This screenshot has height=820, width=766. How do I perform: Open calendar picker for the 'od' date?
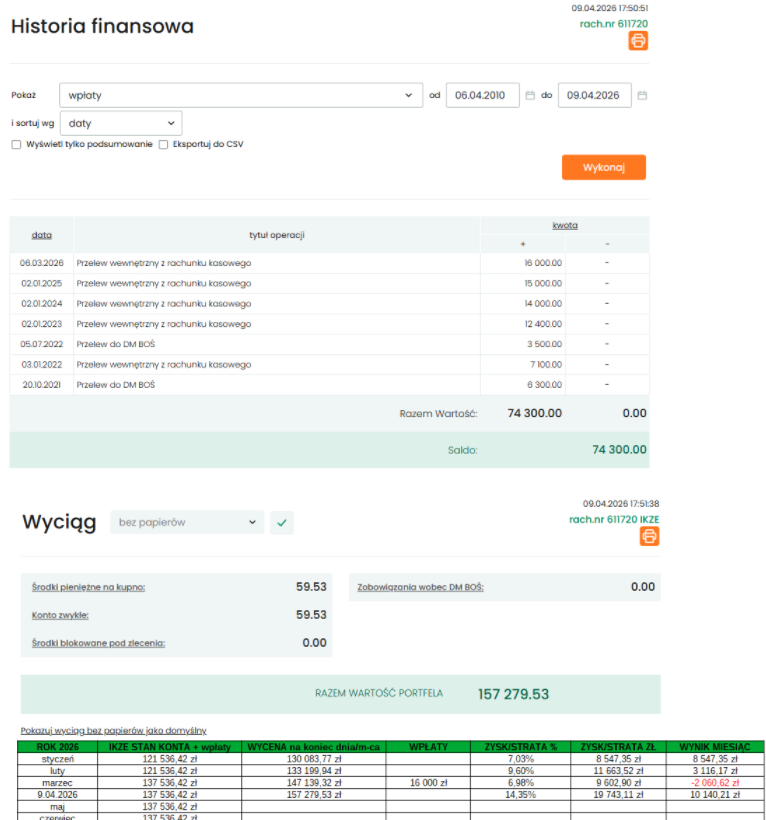point(530,95)
